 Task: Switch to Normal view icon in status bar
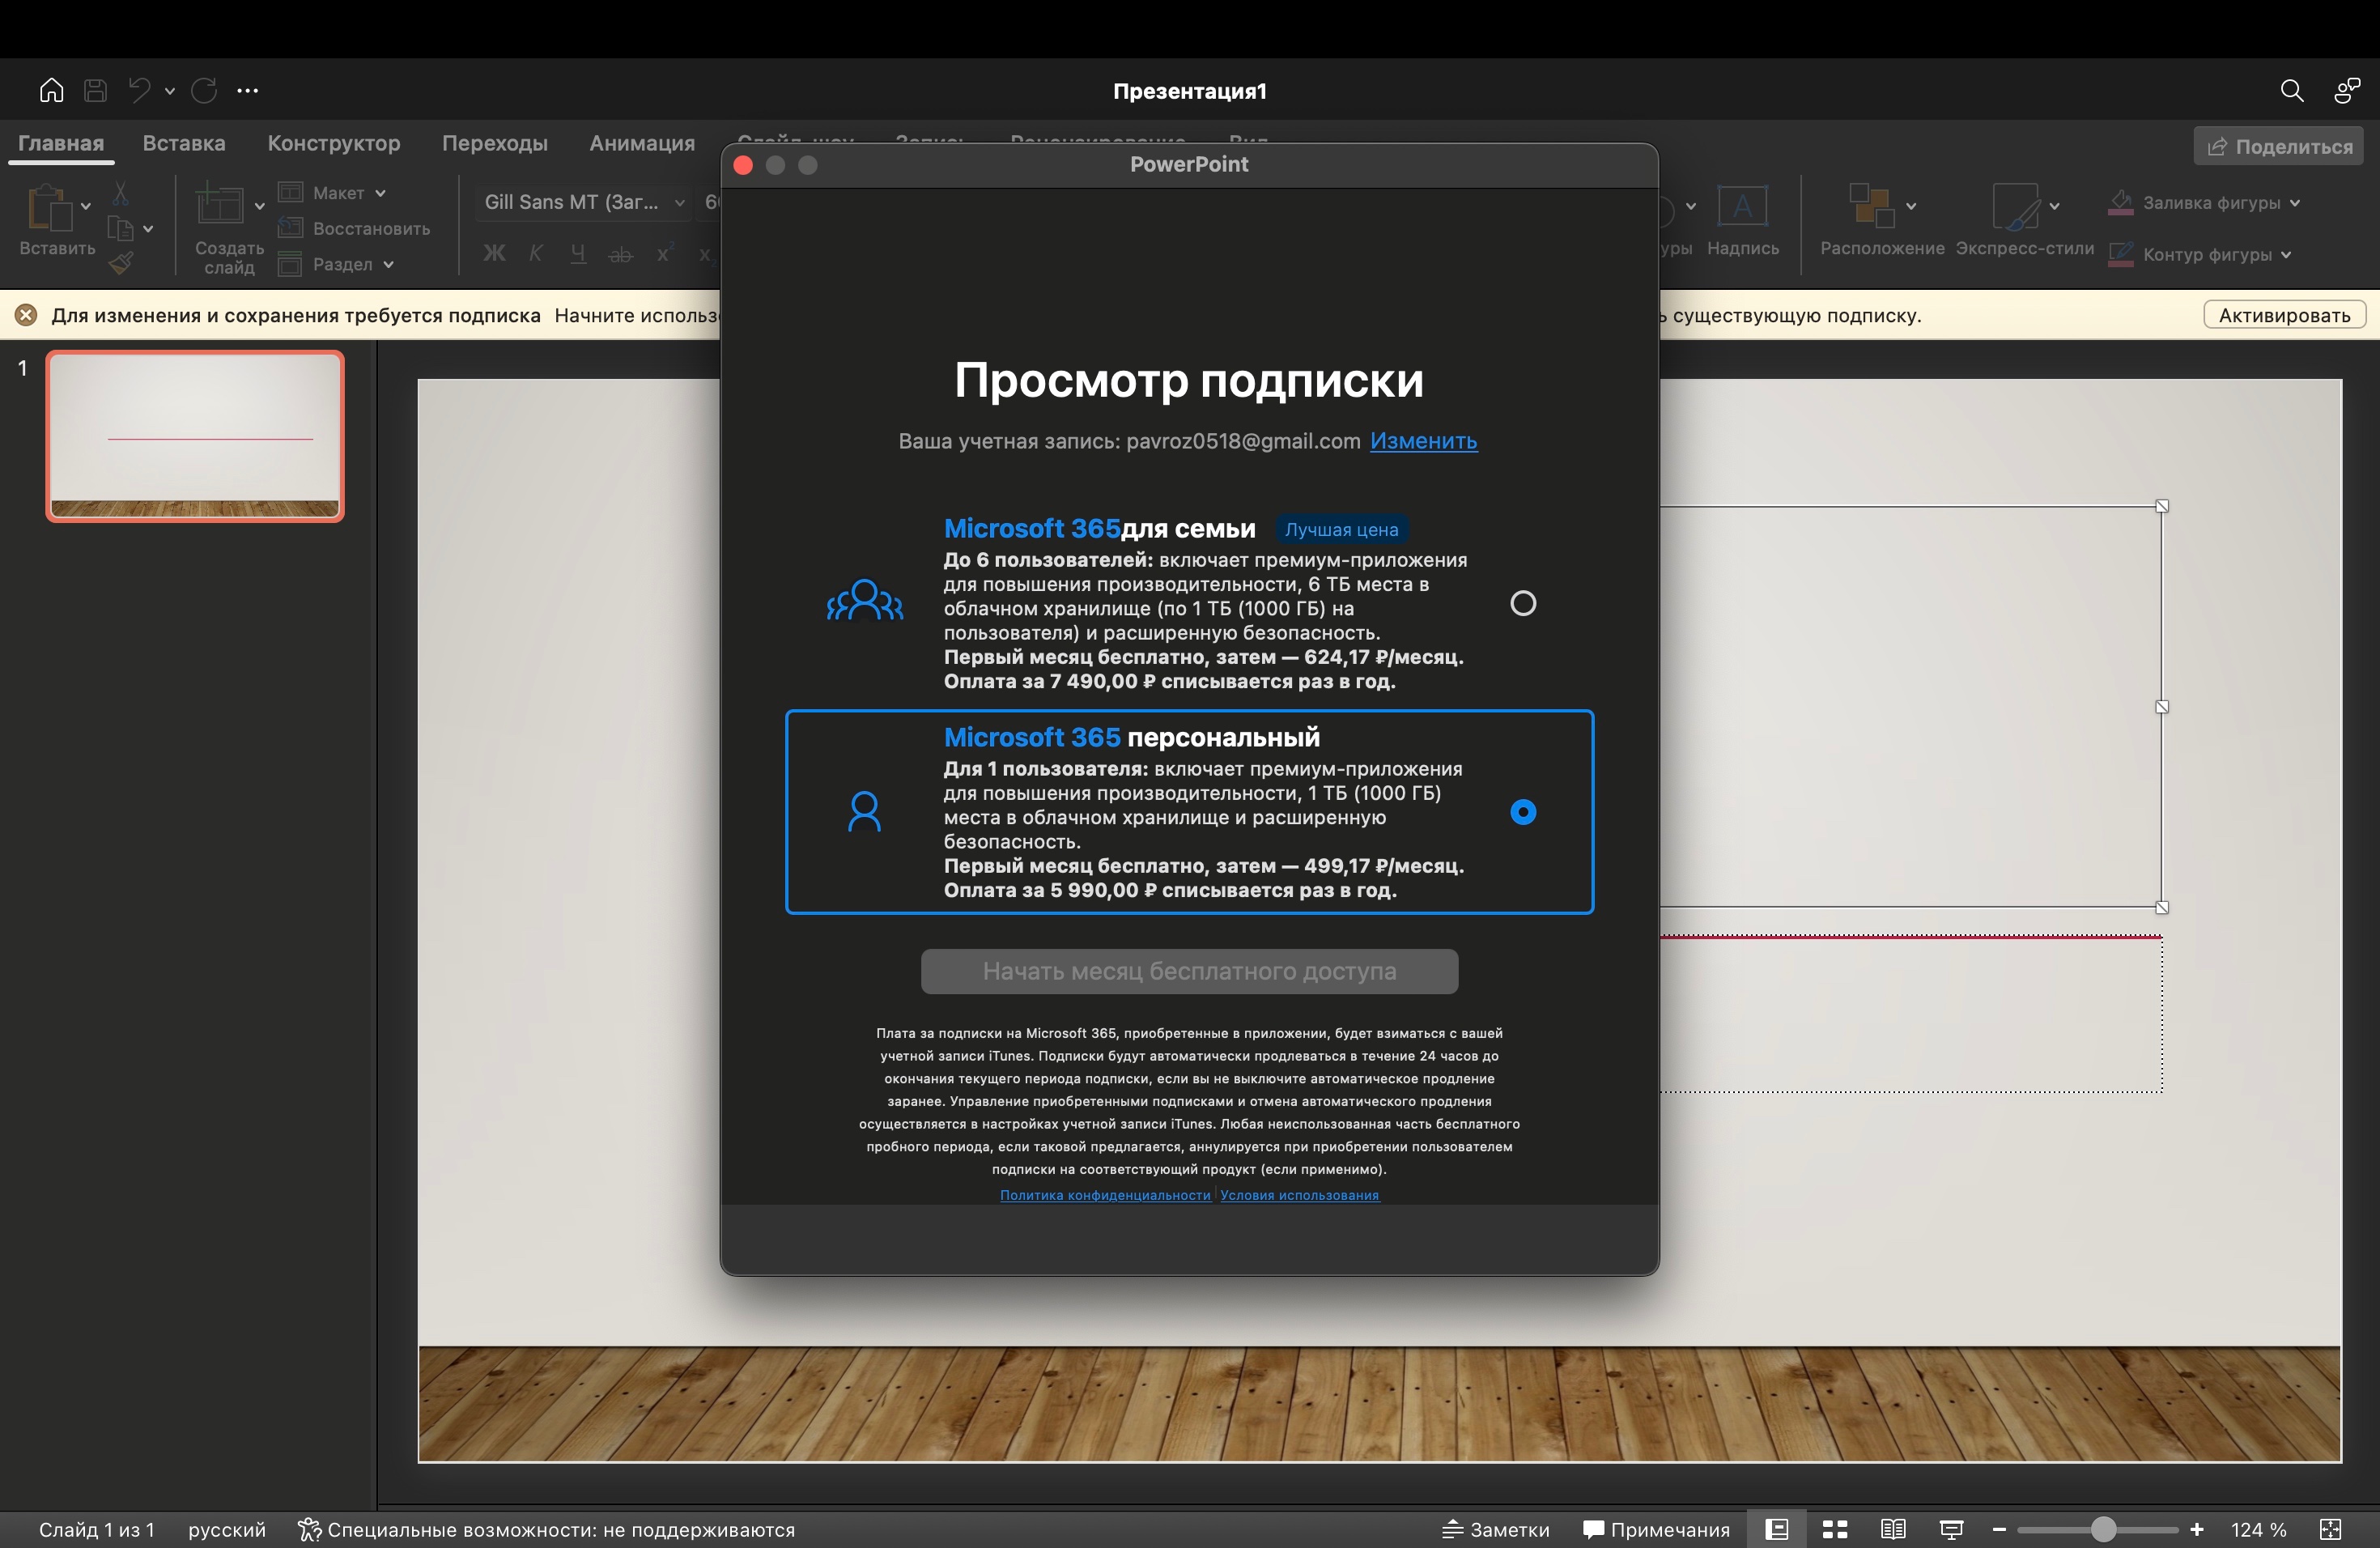tap(1776, 1529)
